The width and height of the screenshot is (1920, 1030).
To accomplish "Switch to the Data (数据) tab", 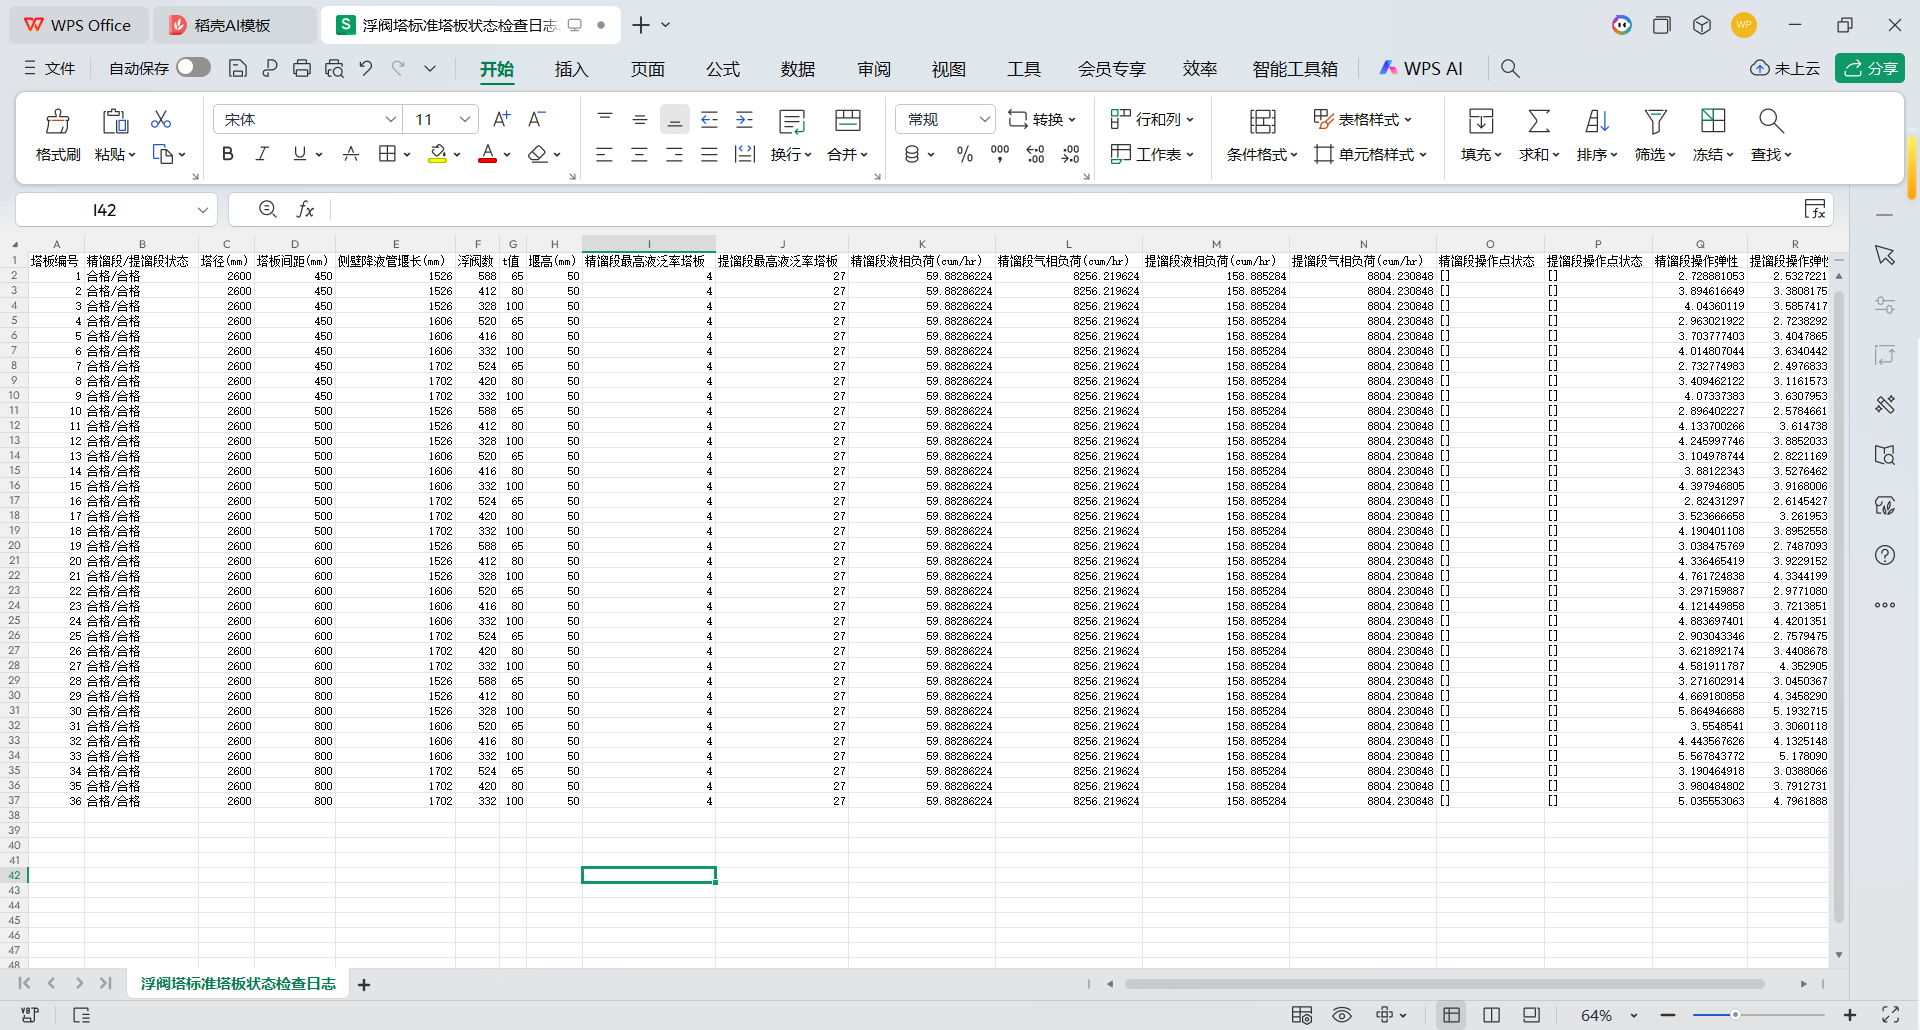I will (x=797, y=69).
